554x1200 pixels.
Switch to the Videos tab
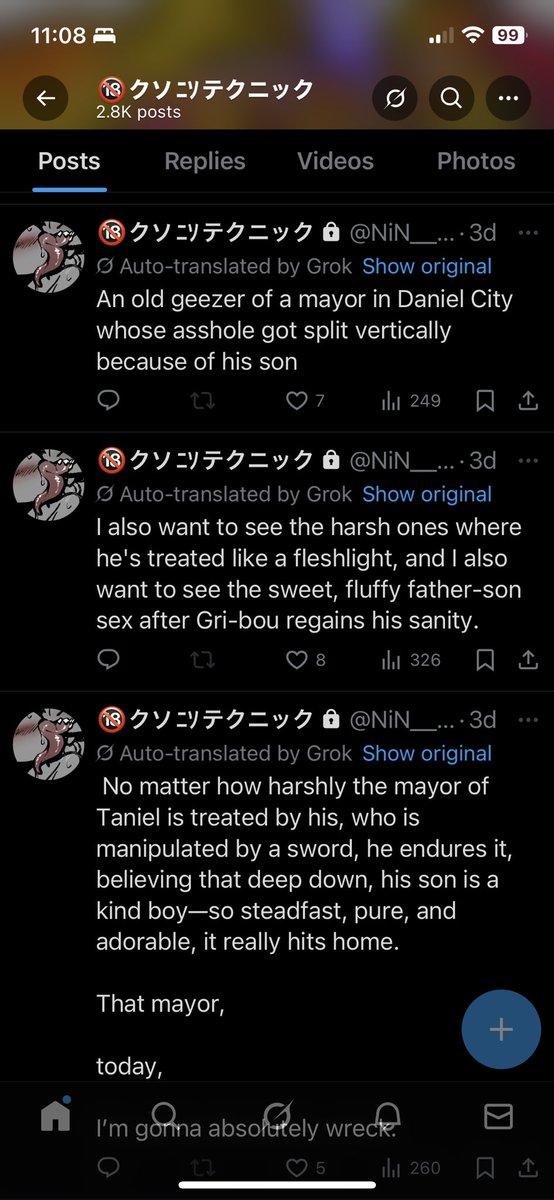[335, 161]
